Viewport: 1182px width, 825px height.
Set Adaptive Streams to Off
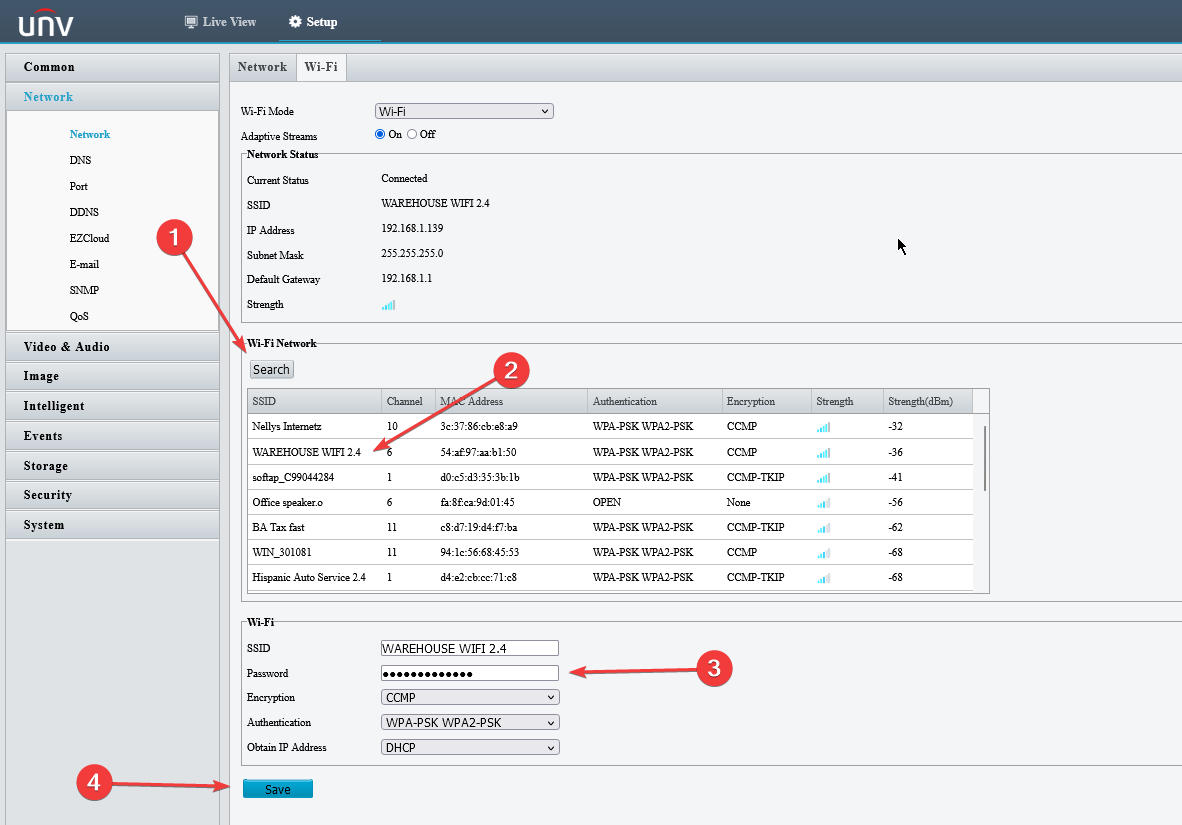pyautogui.click(x=412, y=134)
